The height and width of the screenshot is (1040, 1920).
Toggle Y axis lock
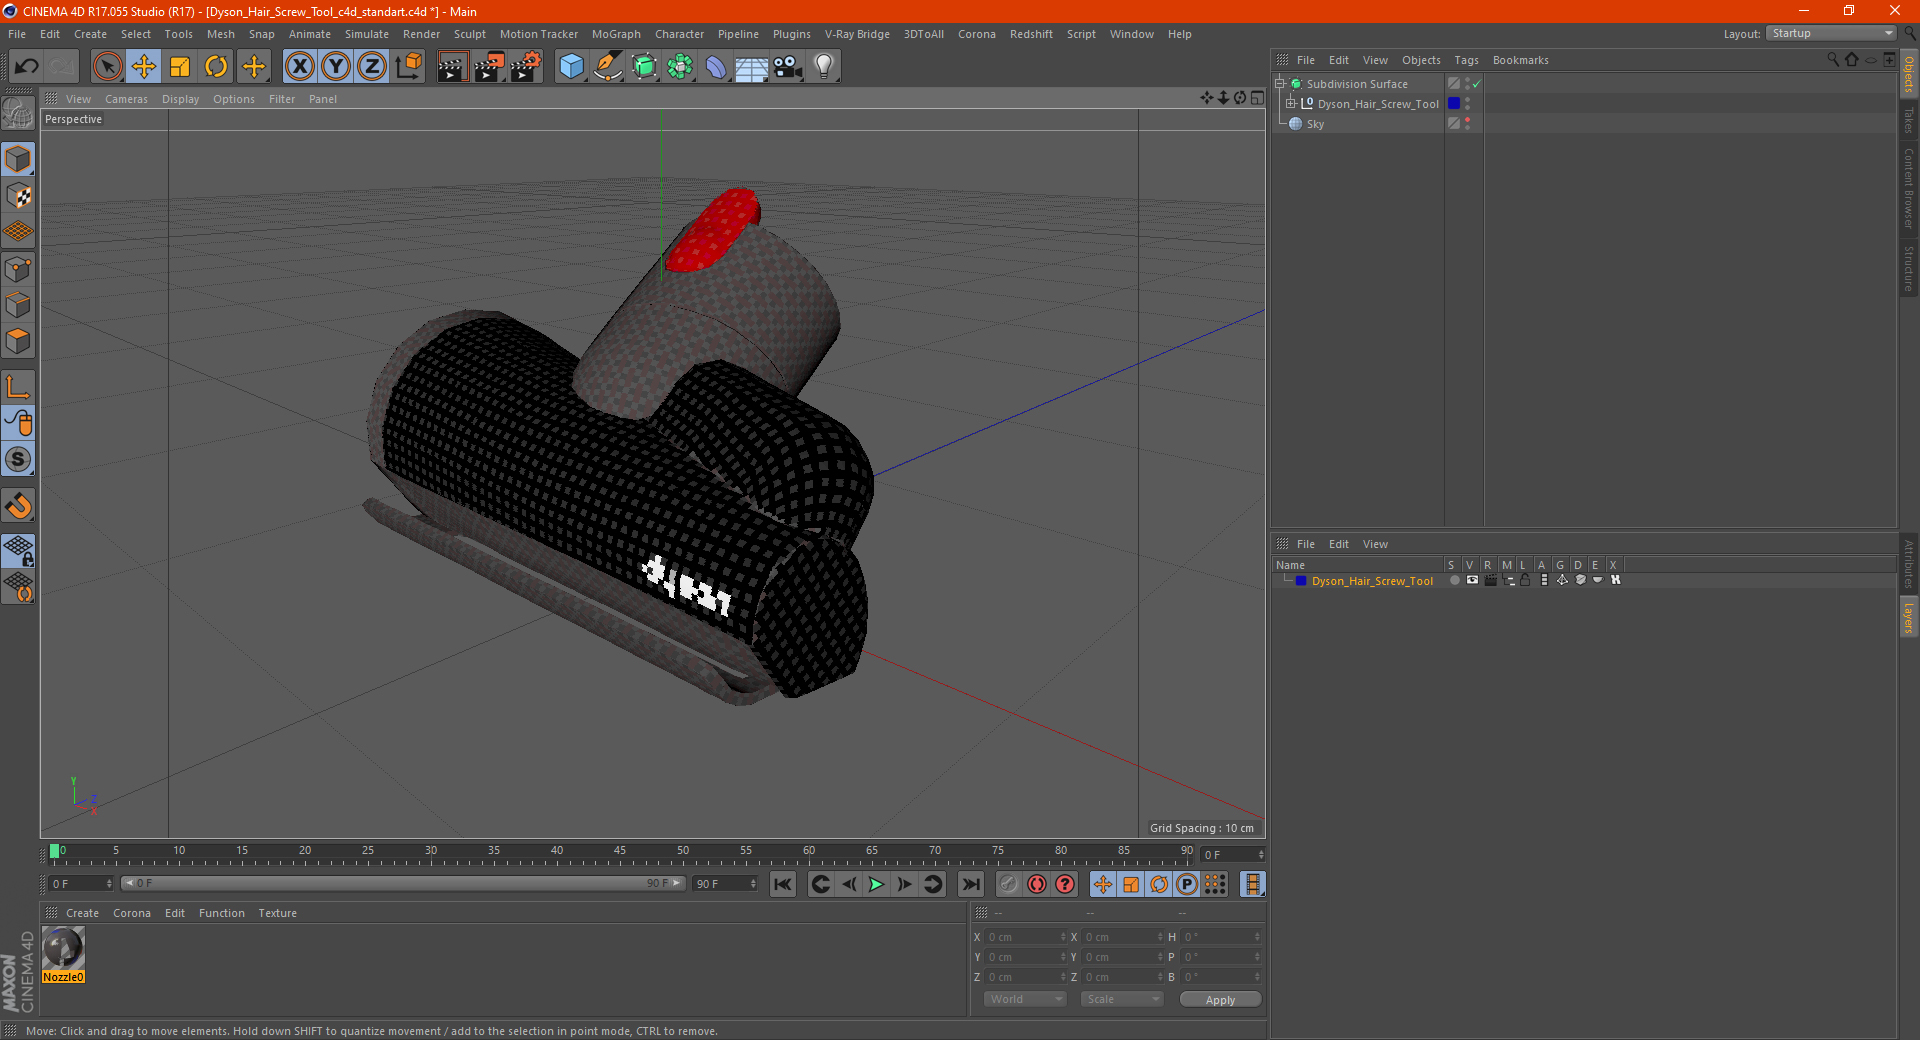click(x=336, y=67)
